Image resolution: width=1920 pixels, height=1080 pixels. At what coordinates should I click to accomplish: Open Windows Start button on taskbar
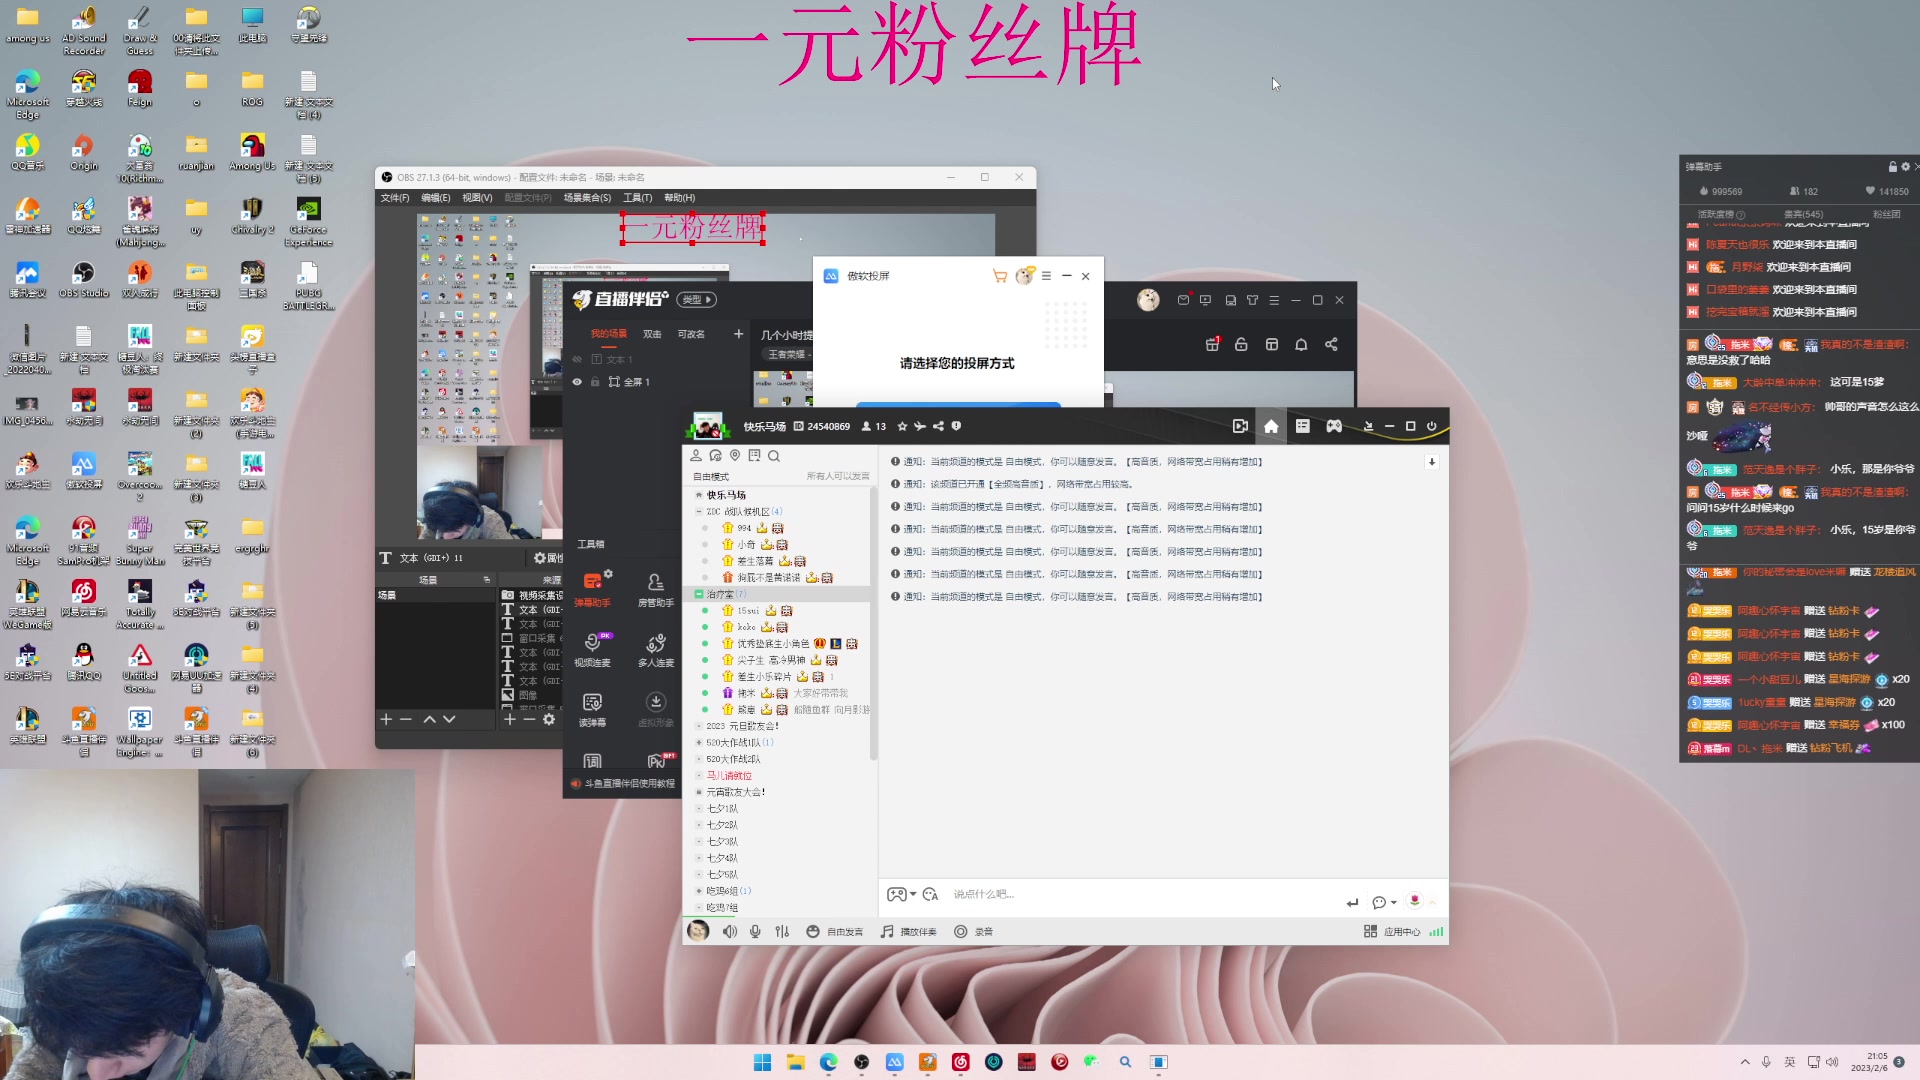point(762,1062)
